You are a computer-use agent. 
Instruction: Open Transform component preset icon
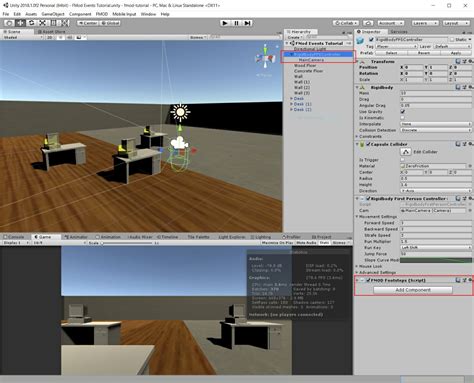point(464,61)
